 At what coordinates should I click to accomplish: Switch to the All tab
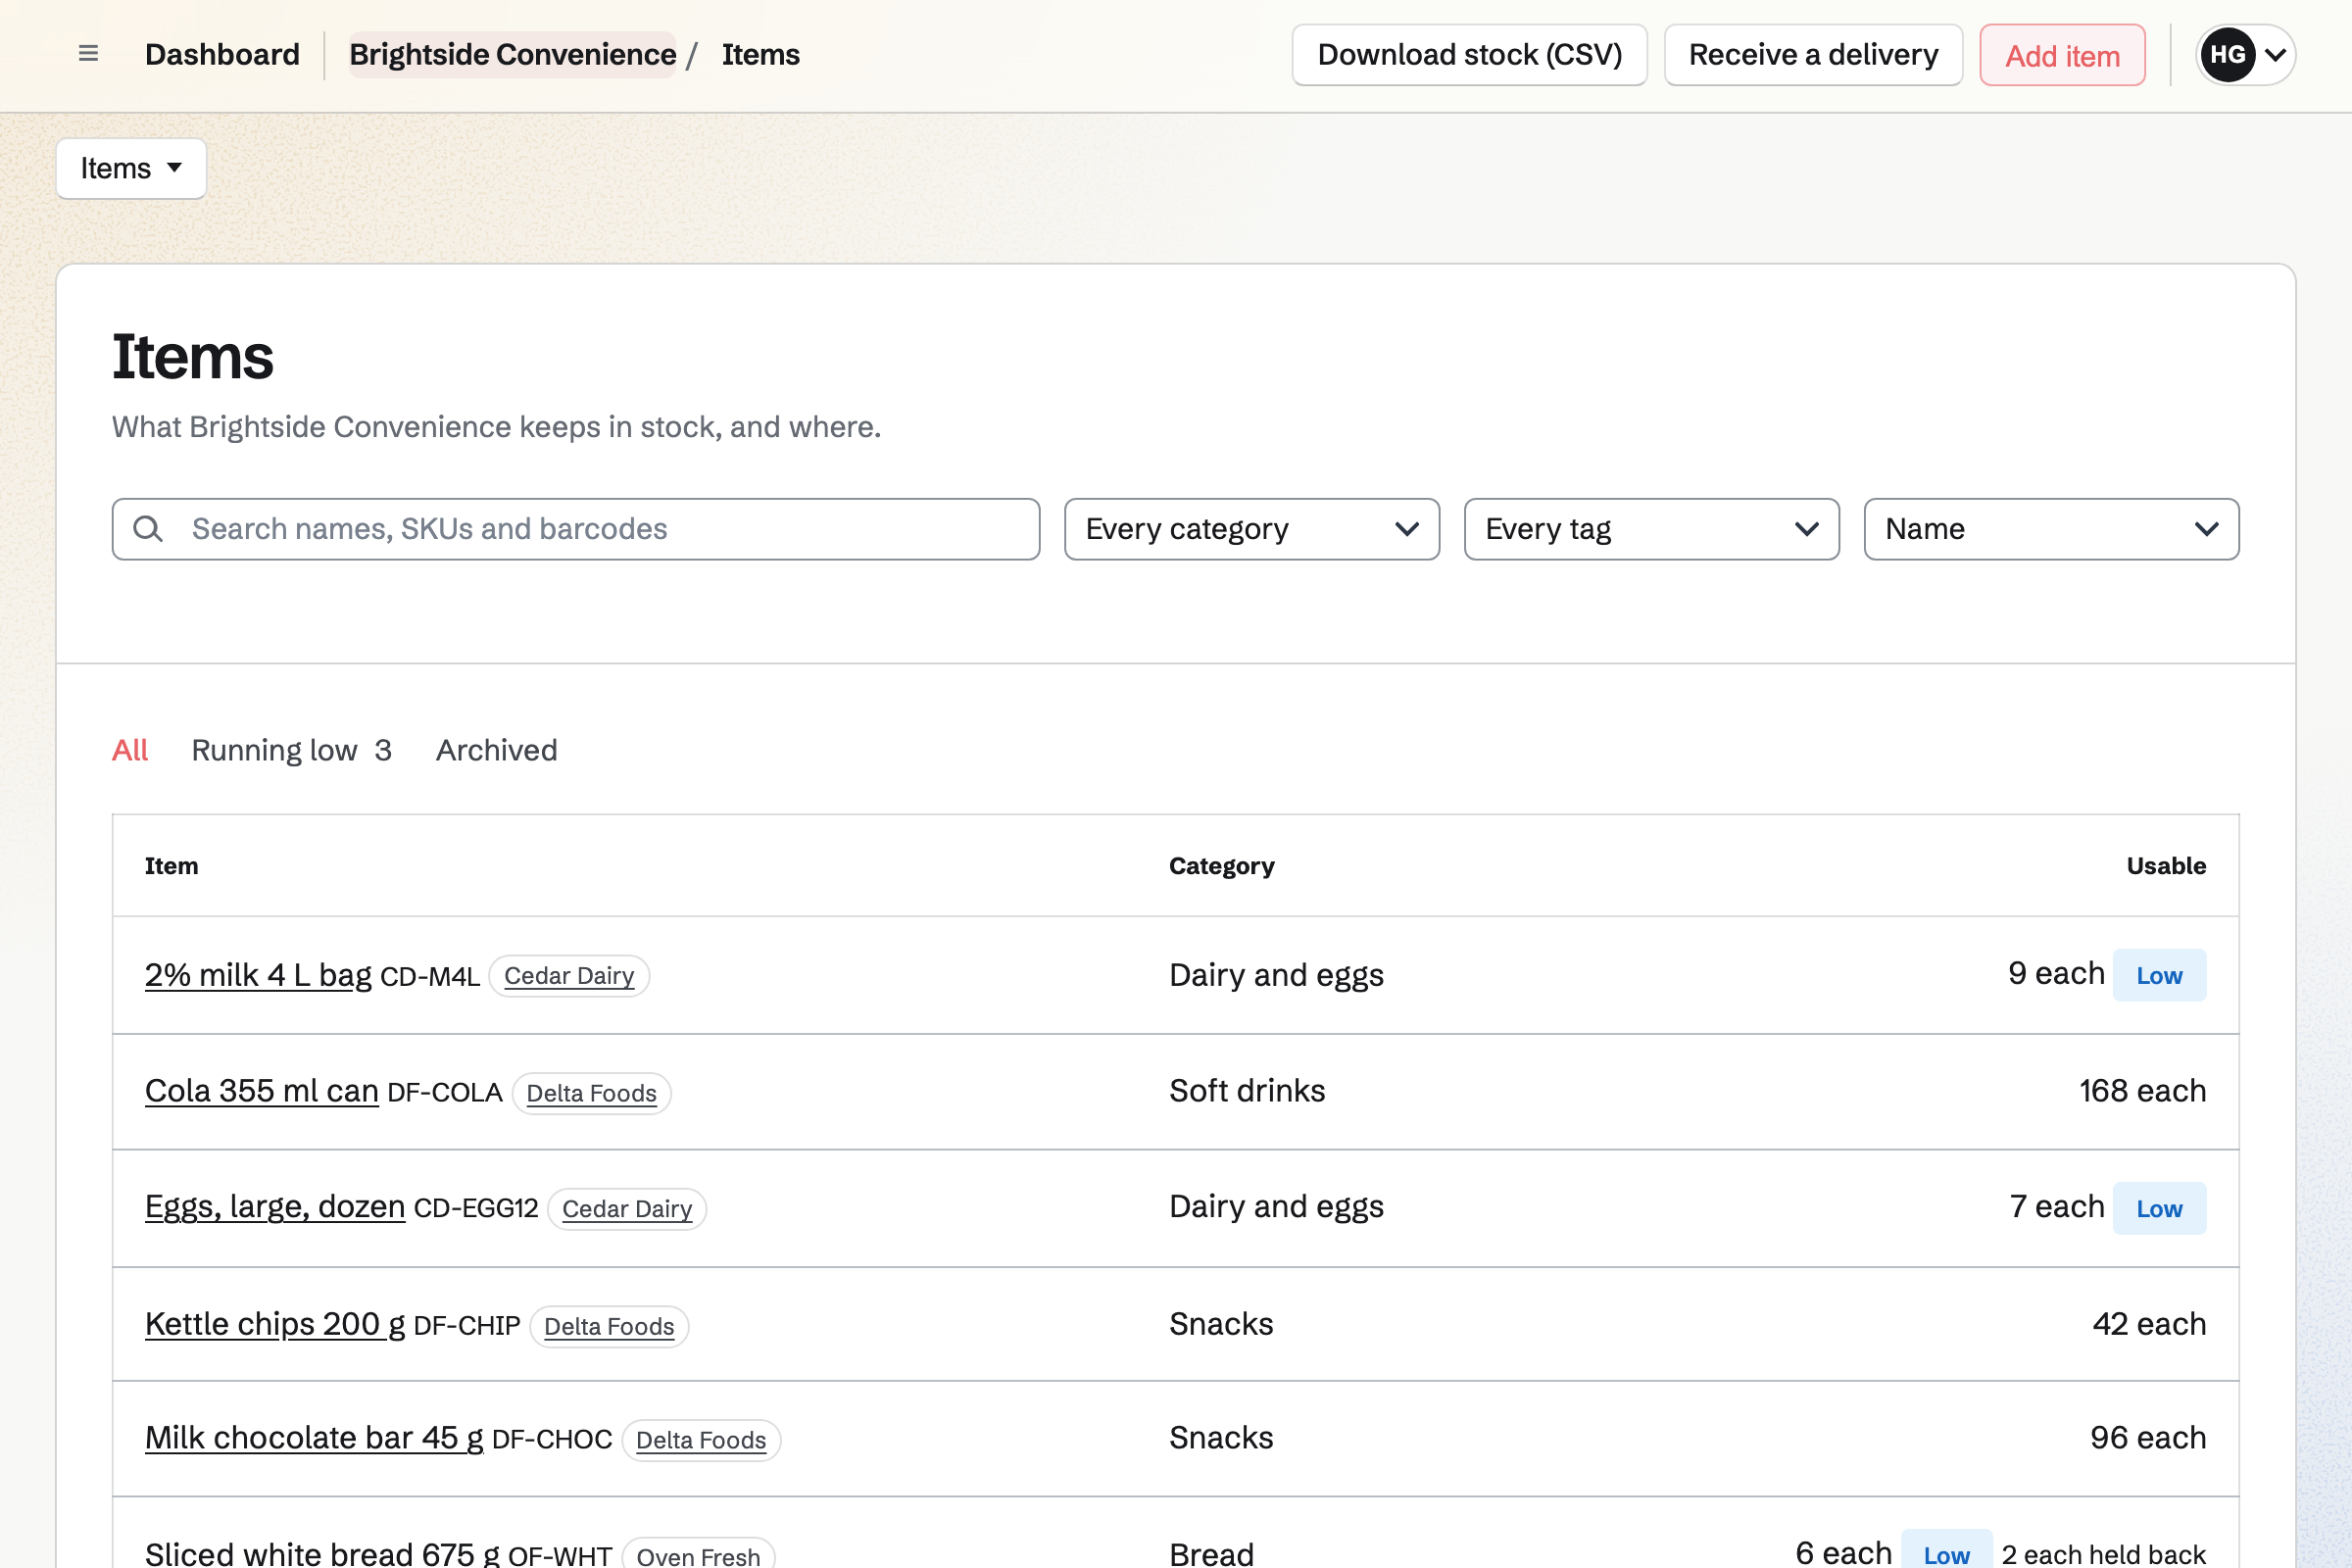130,750
